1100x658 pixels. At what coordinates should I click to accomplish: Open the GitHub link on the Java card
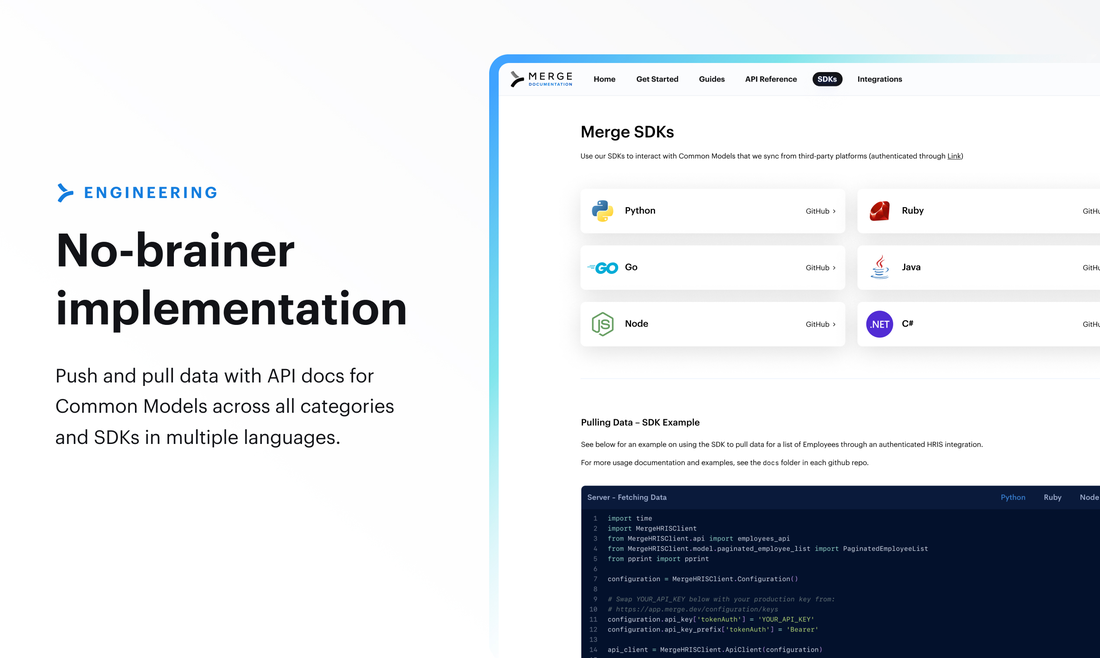pos(1092,267)
